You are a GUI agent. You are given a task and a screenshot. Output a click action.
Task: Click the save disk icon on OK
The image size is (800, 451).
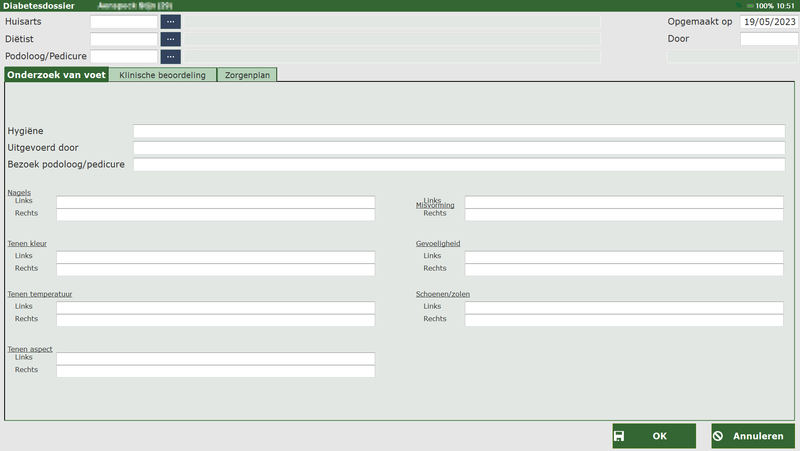tap(619, 436)
